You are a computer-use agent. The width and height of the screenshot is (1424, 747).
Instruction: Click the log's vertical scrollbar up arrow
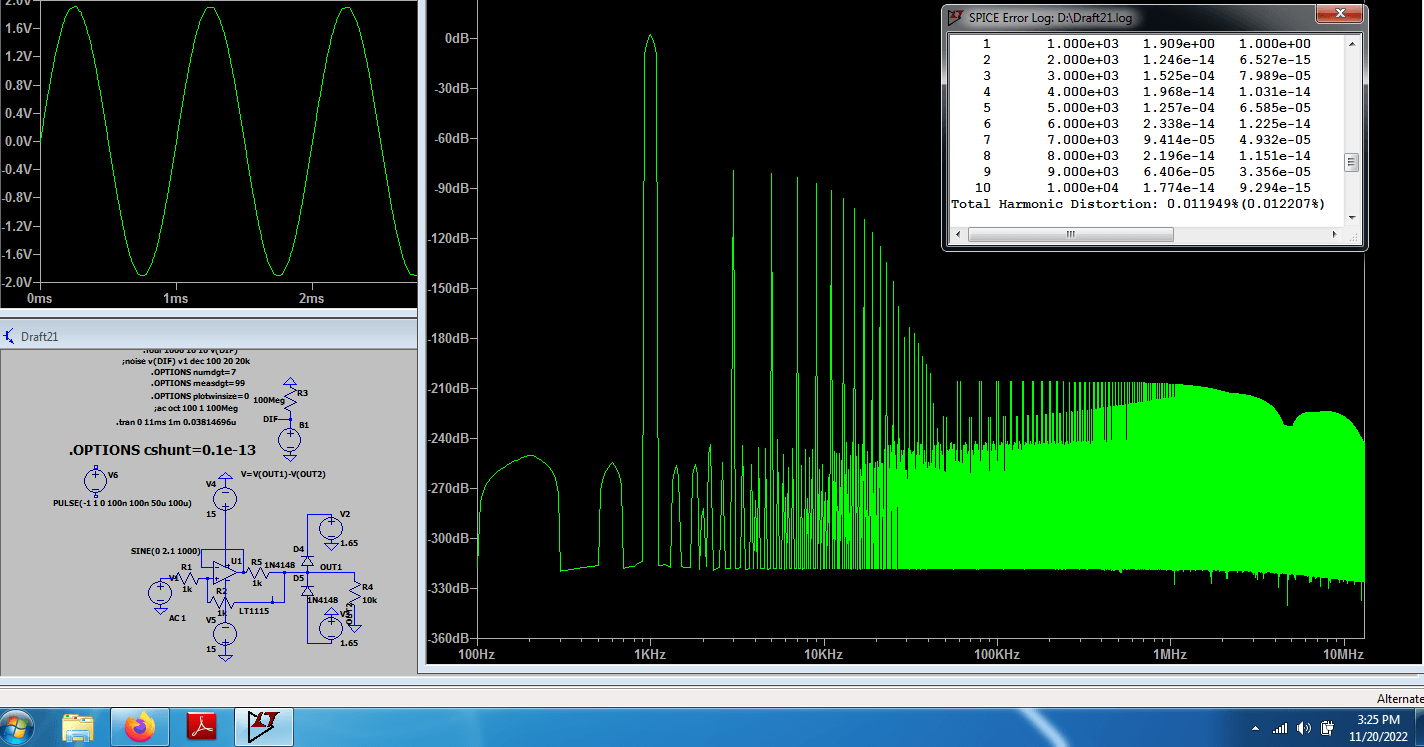(x=1351, y=43)
